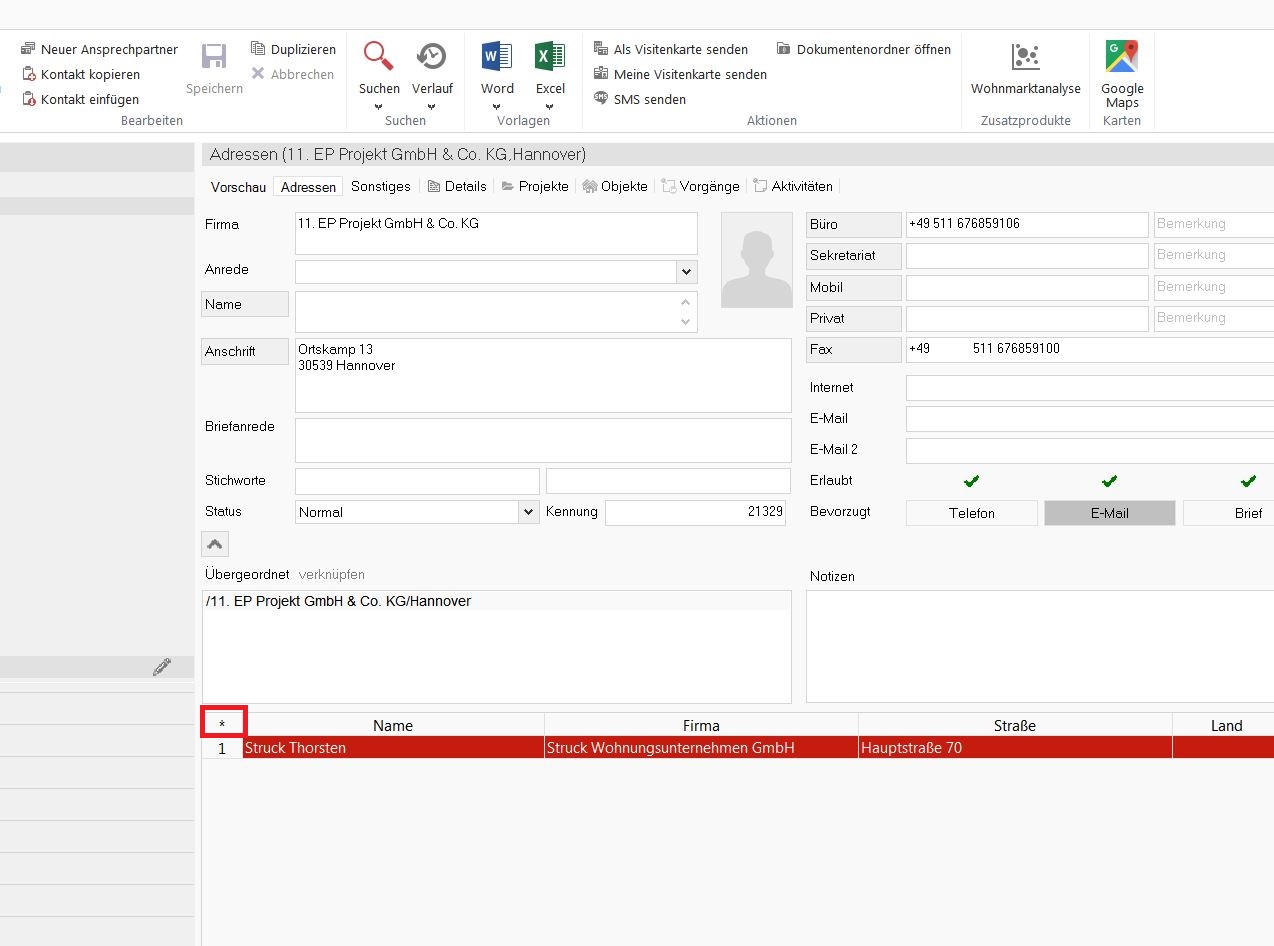Toggle the first green Erlaubt checkmark
Screen dimensions: 1274x946
[x=971, y=481]
